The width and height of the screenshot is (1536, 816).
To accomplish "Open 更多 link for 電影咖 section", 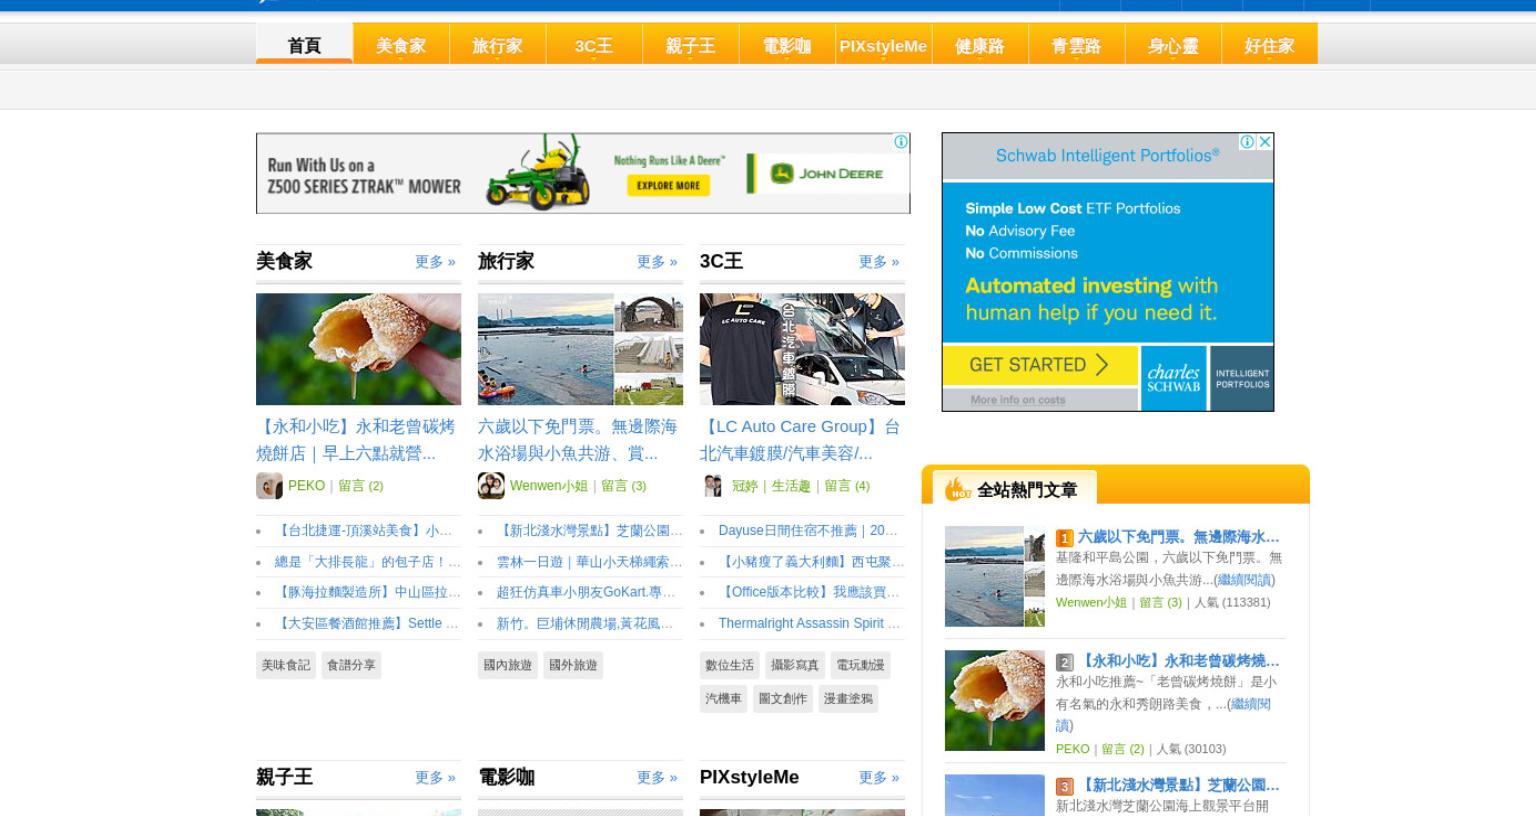I will 657,778.
